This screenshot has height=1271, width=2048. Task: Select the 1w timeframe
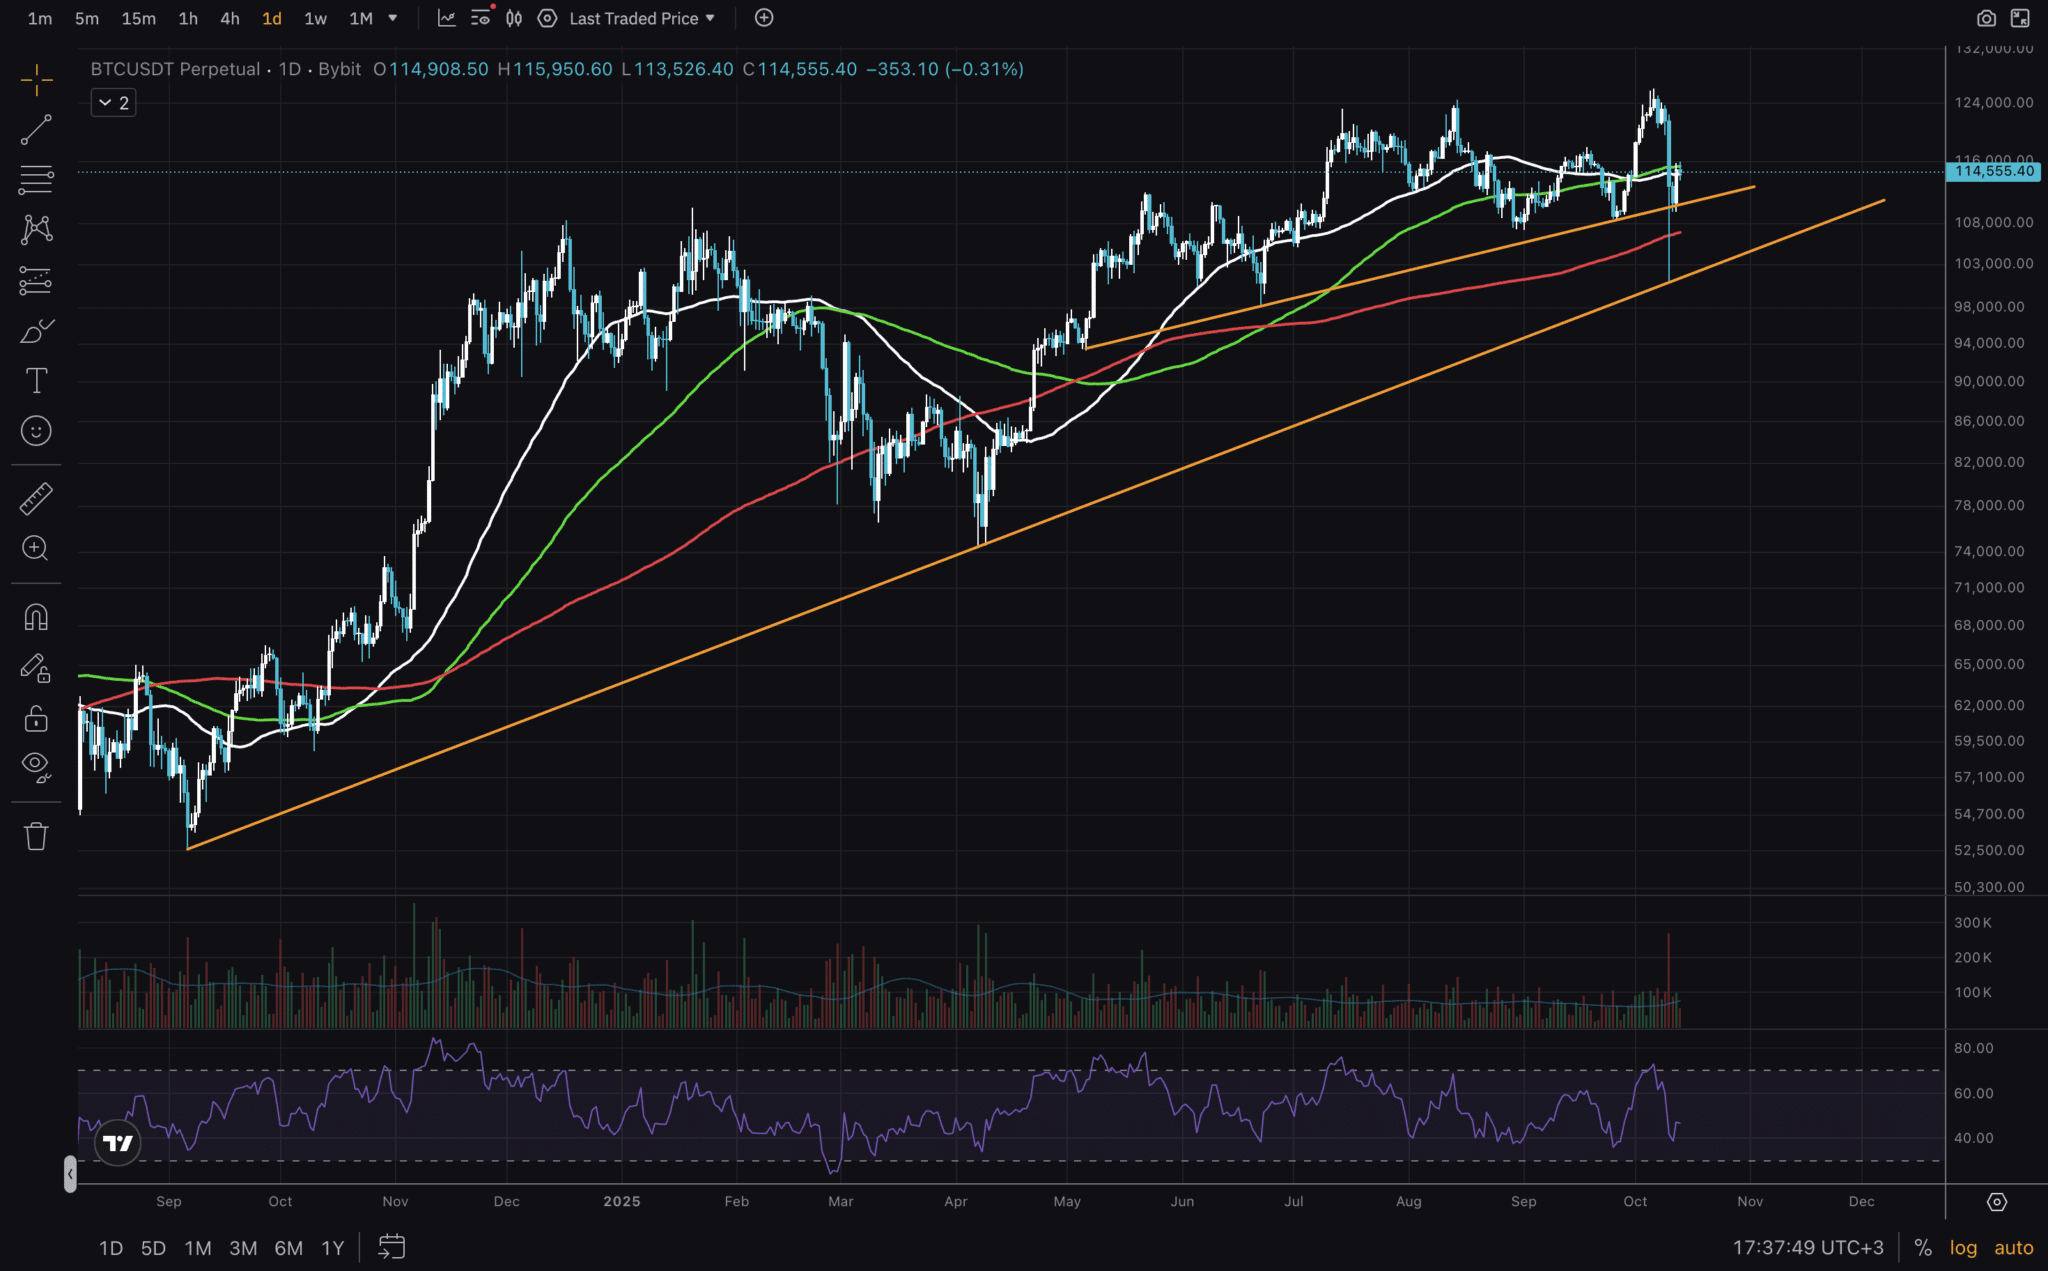coord(315,18)
